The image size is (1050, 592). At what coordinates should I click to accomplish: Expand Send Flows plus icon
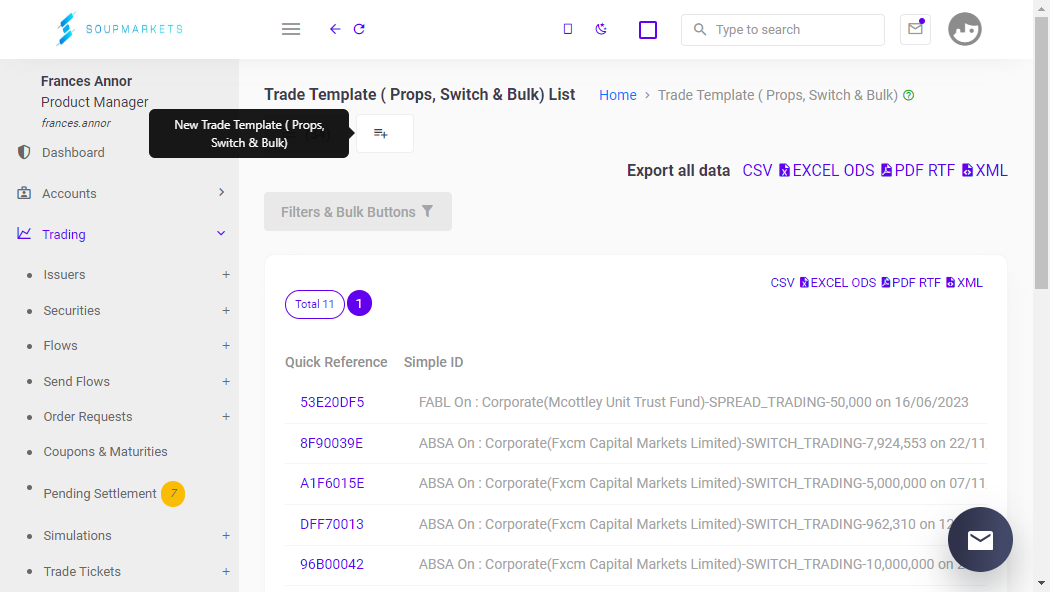[x=226, y=382]
